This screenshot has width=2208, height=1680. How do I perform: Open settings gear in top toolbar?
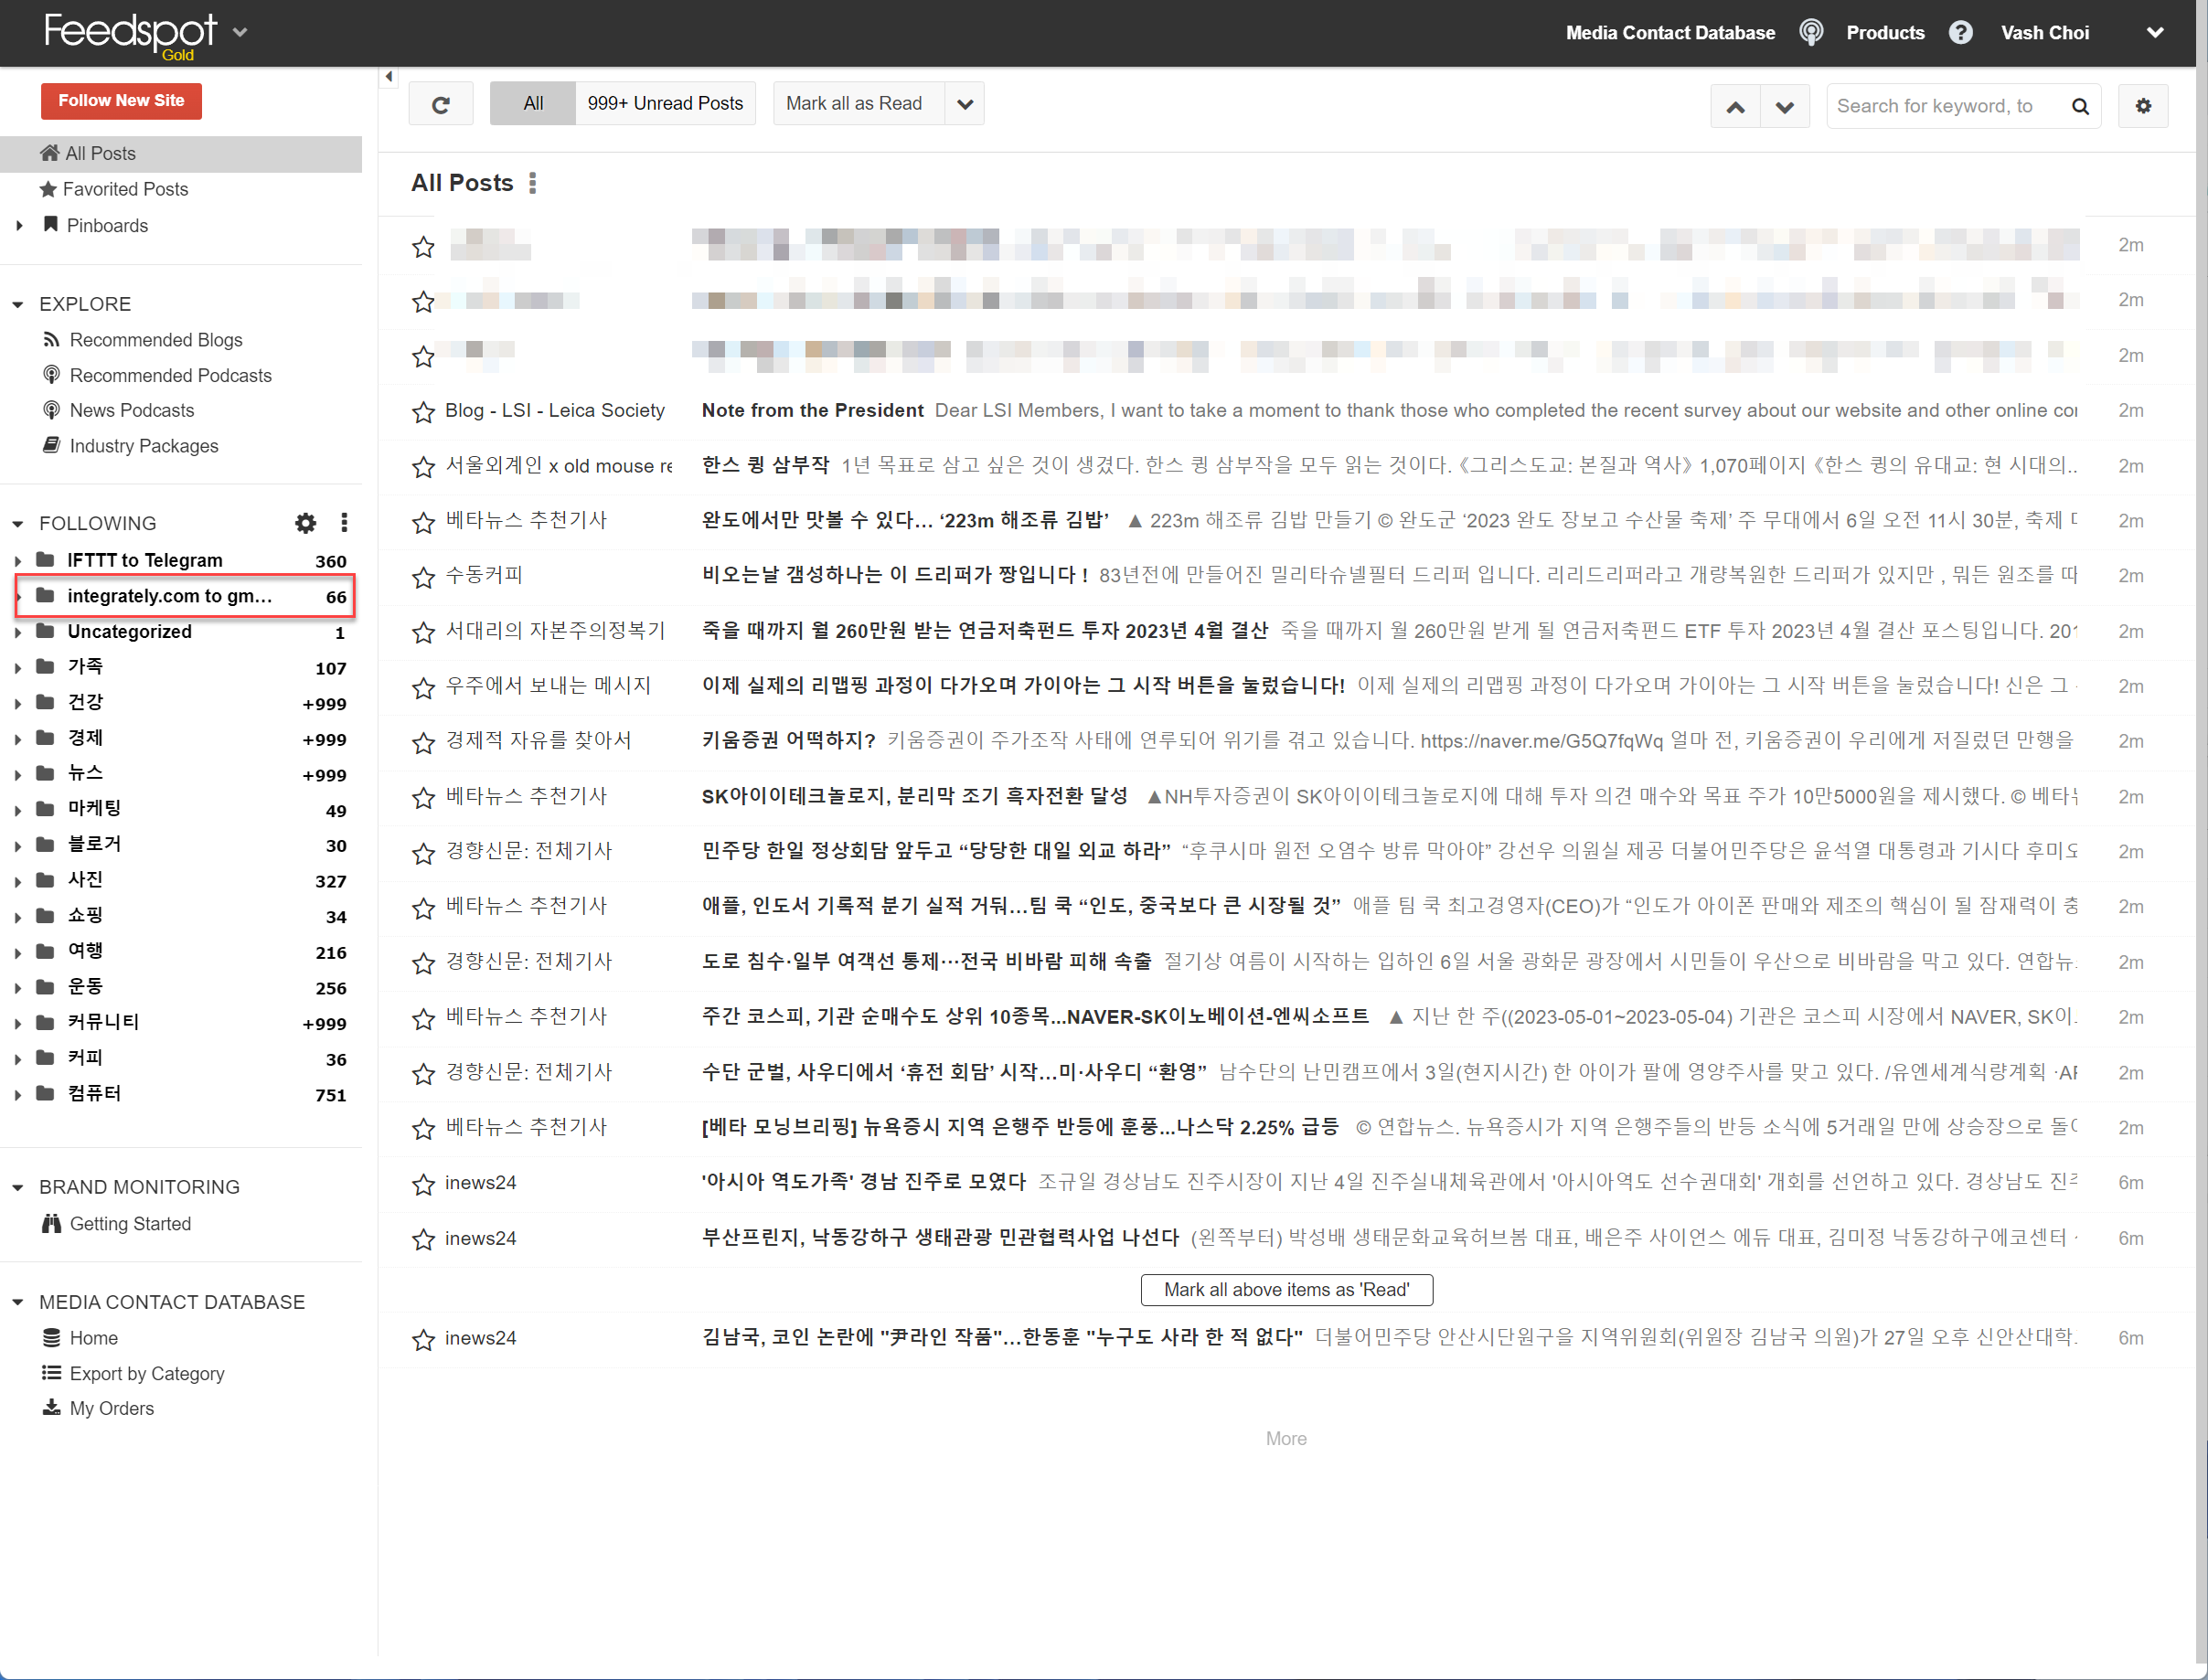2142,106
